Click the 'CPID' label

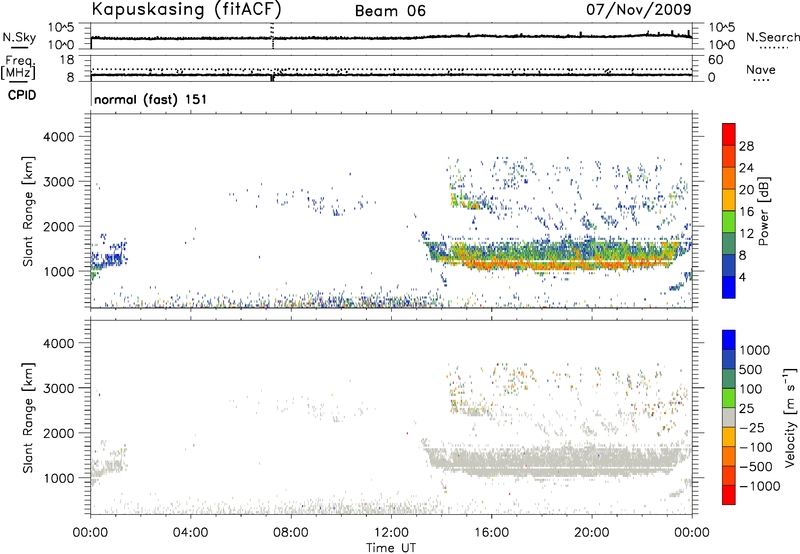pyautogui.click(x=22, y=95)
